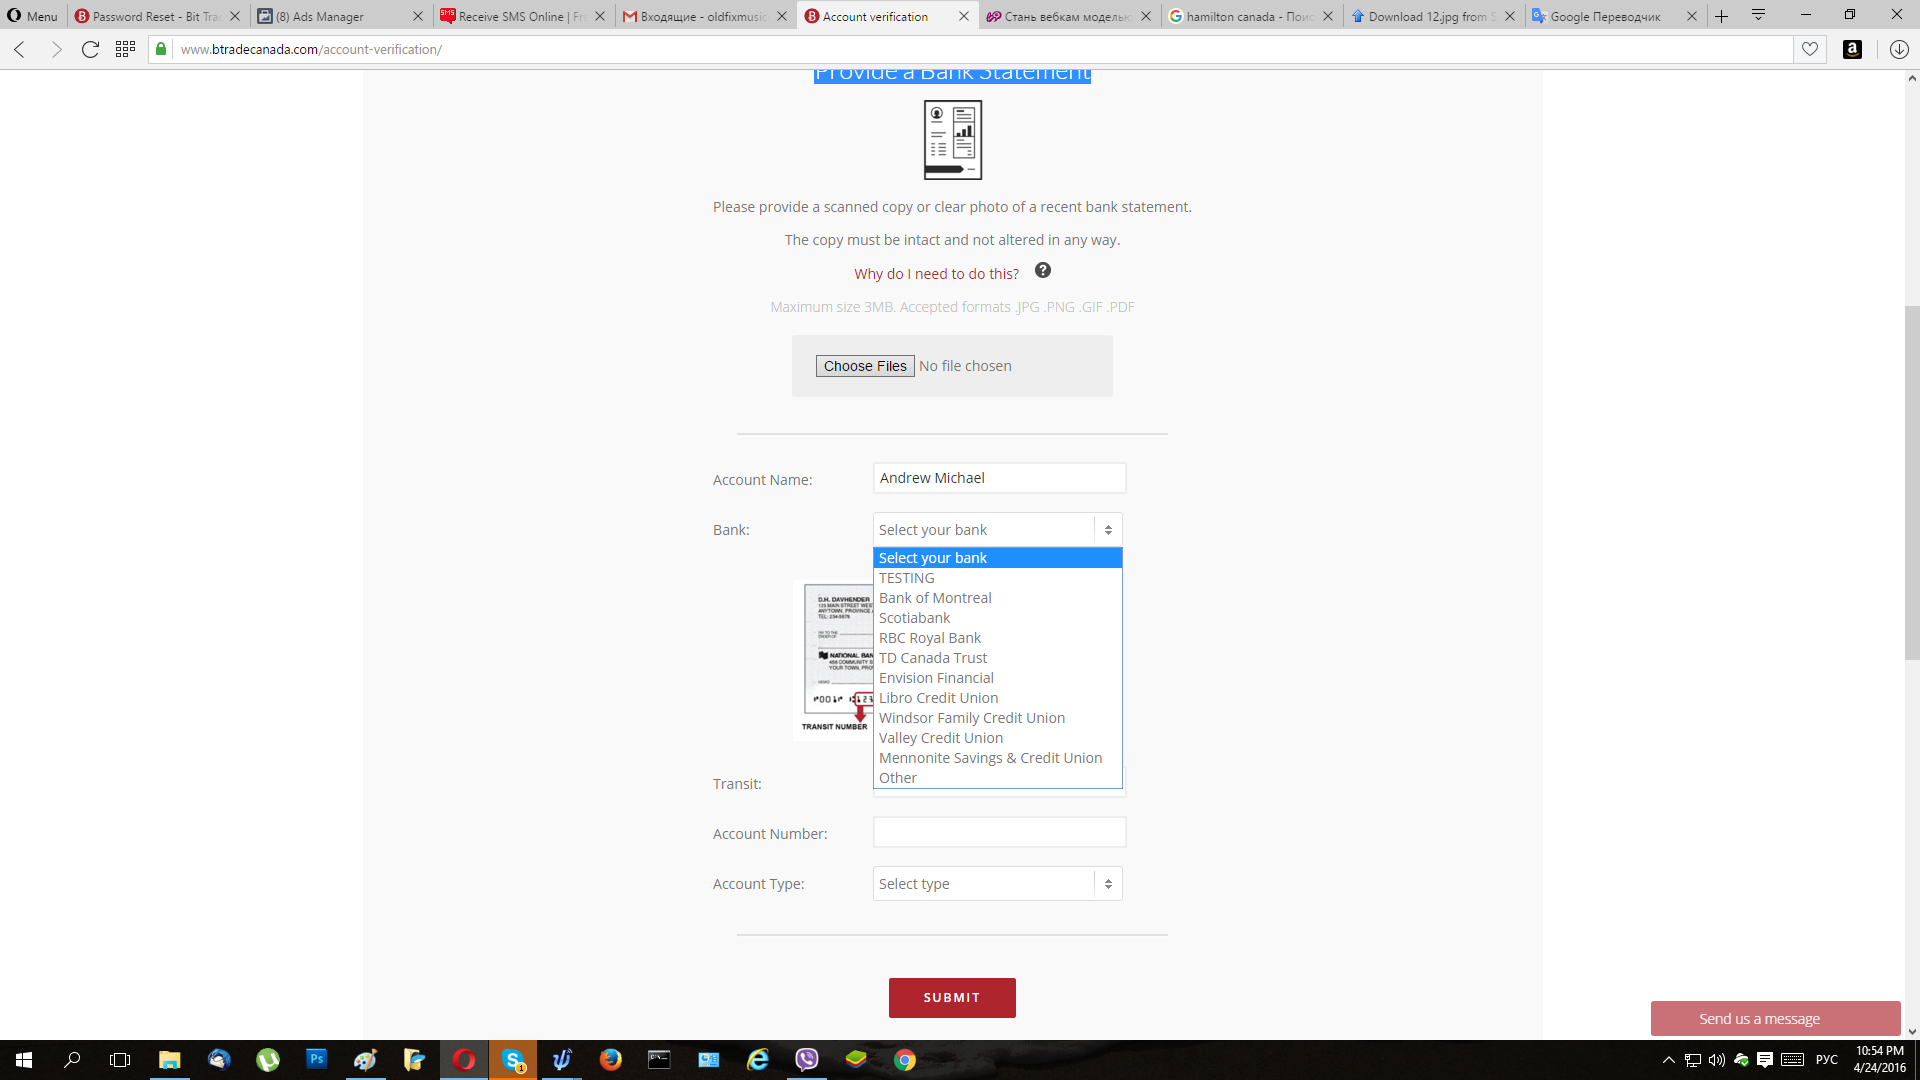Add page to bookmarks with heart icon
The image size is (1920, 1080).
click(1810, 49)
